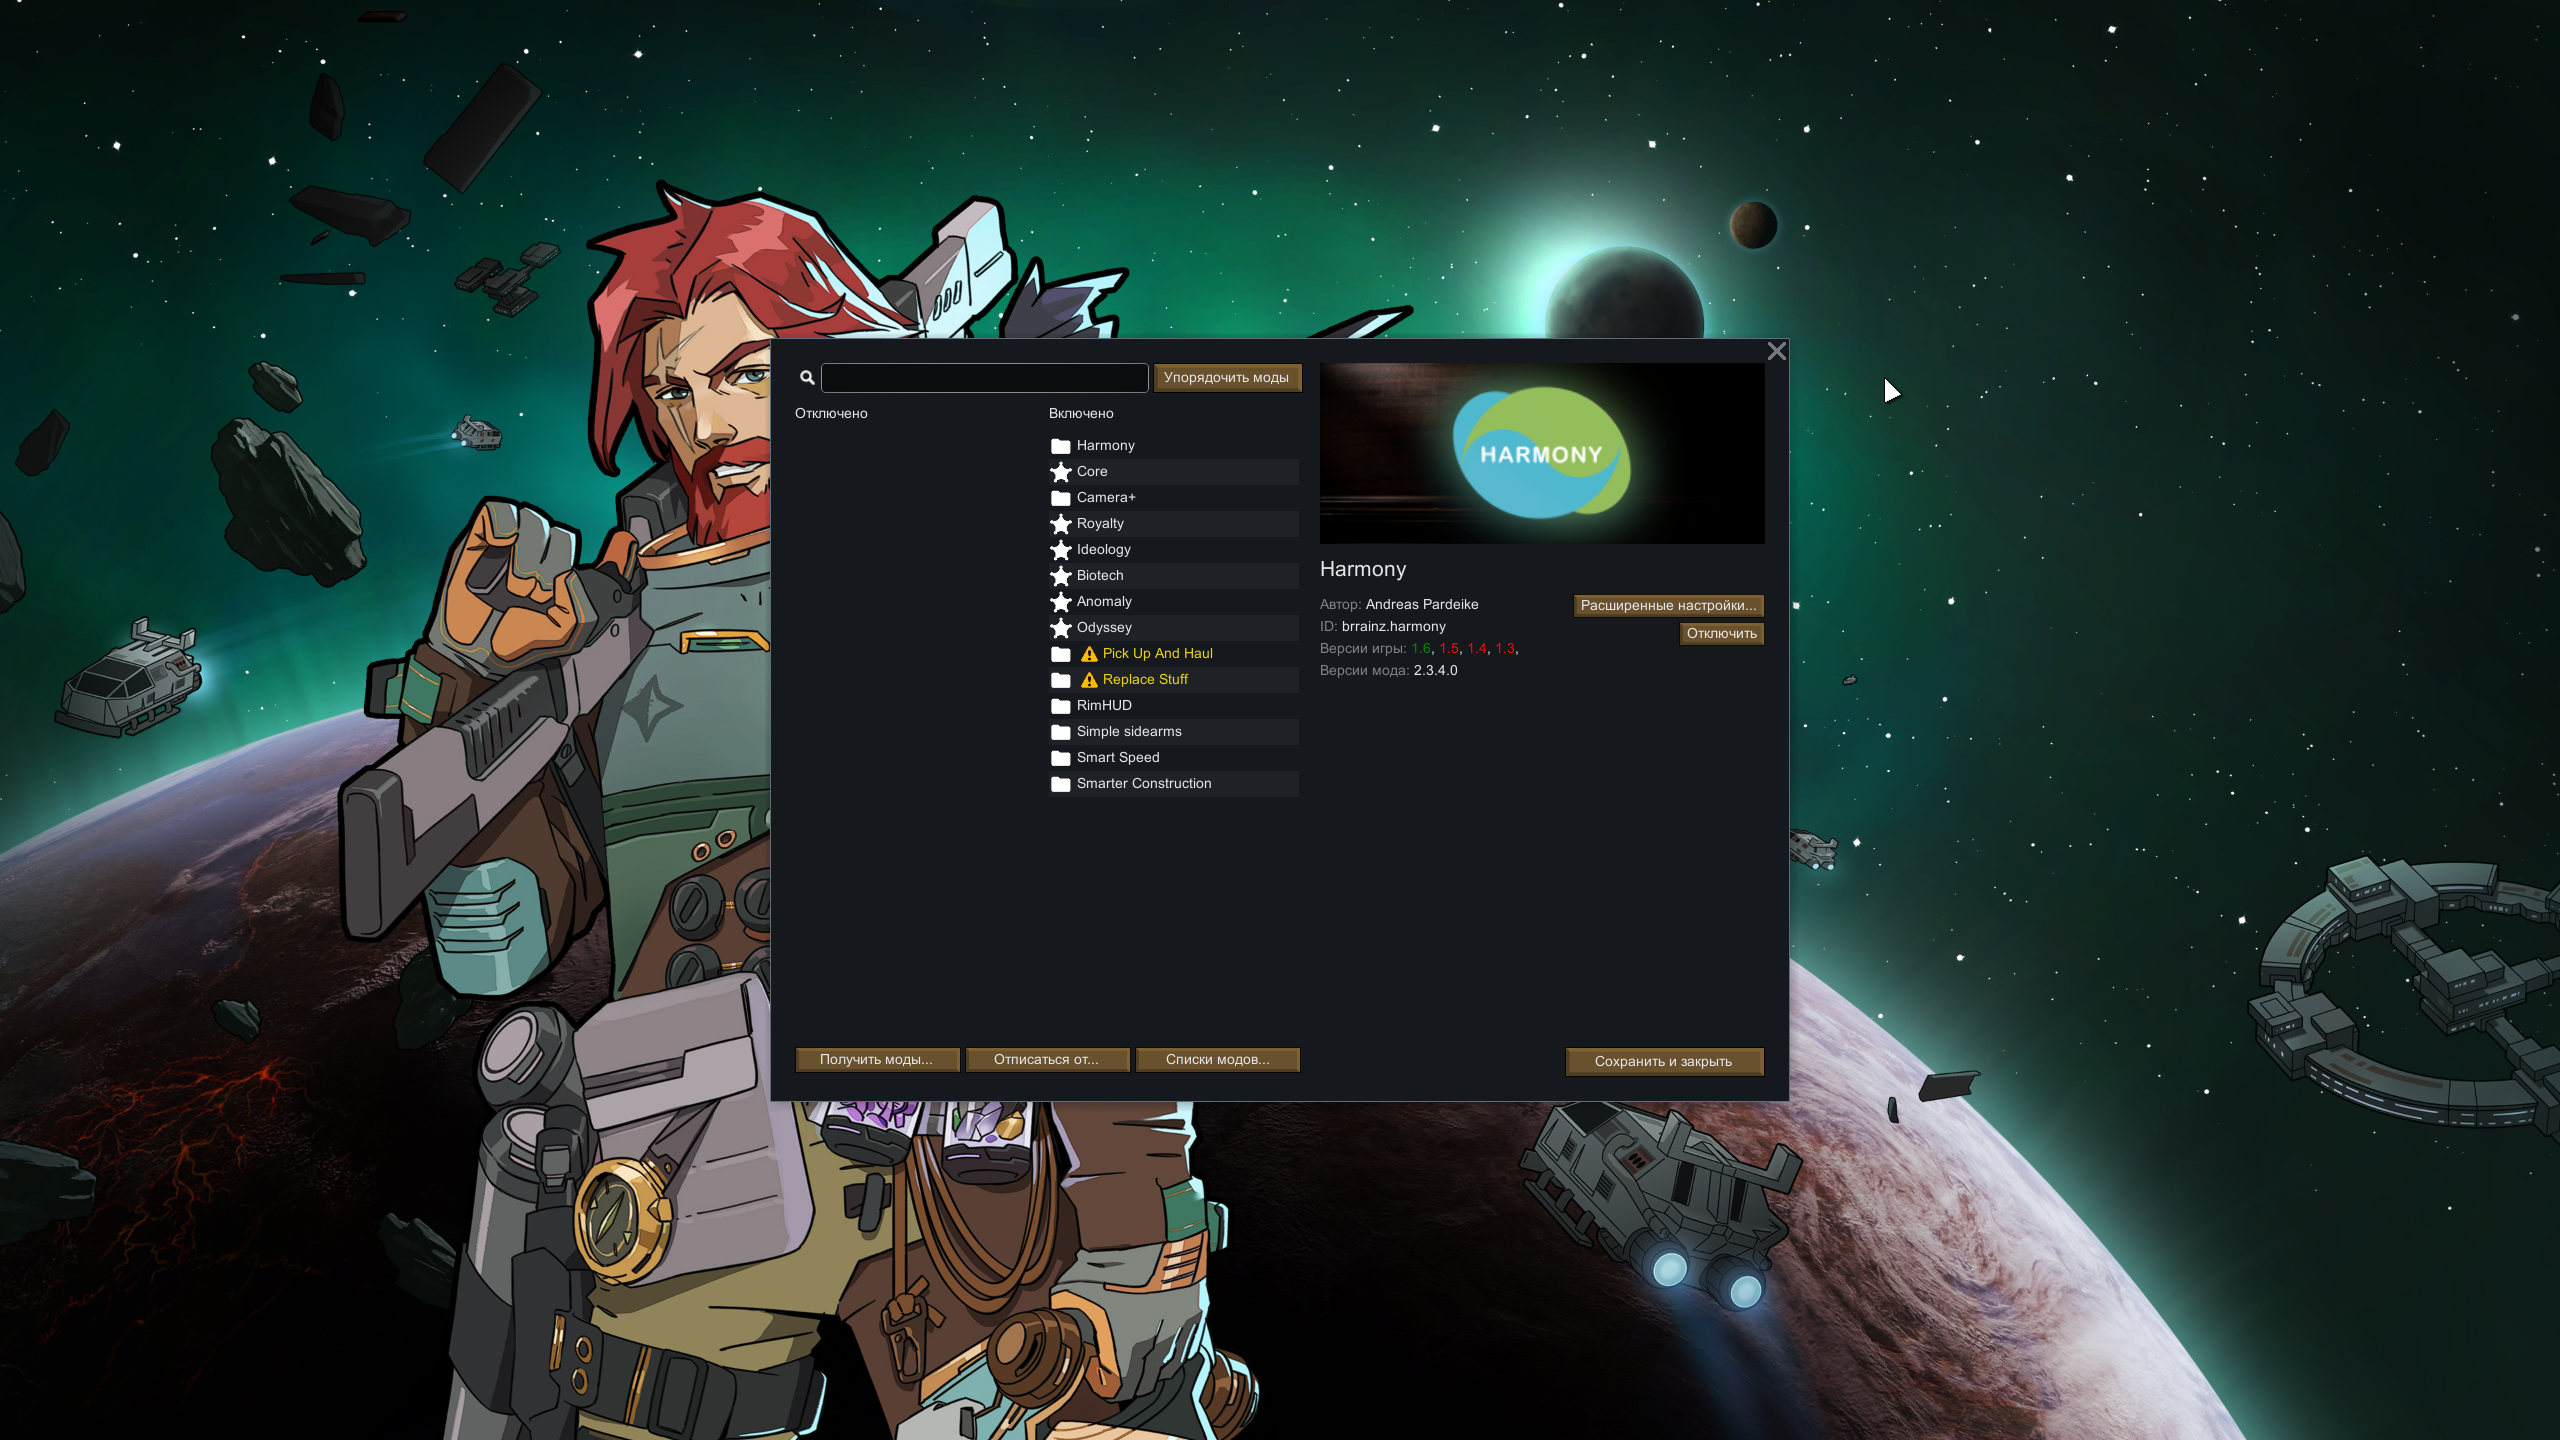2560x1440 pixels.
Task: Select the Royalty mod entry
Action: coord(1100,524)
